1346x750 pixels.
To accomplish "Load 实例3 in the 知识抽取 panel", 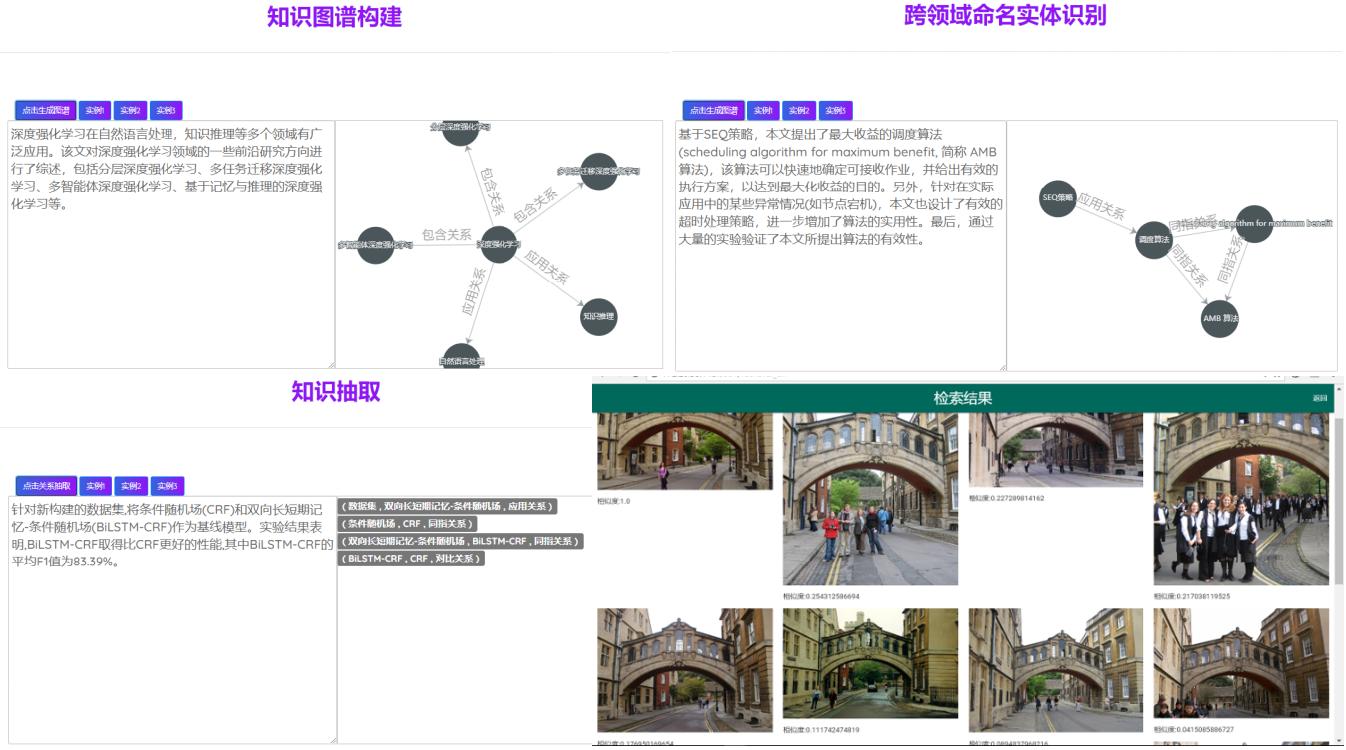I will point(168,486).
